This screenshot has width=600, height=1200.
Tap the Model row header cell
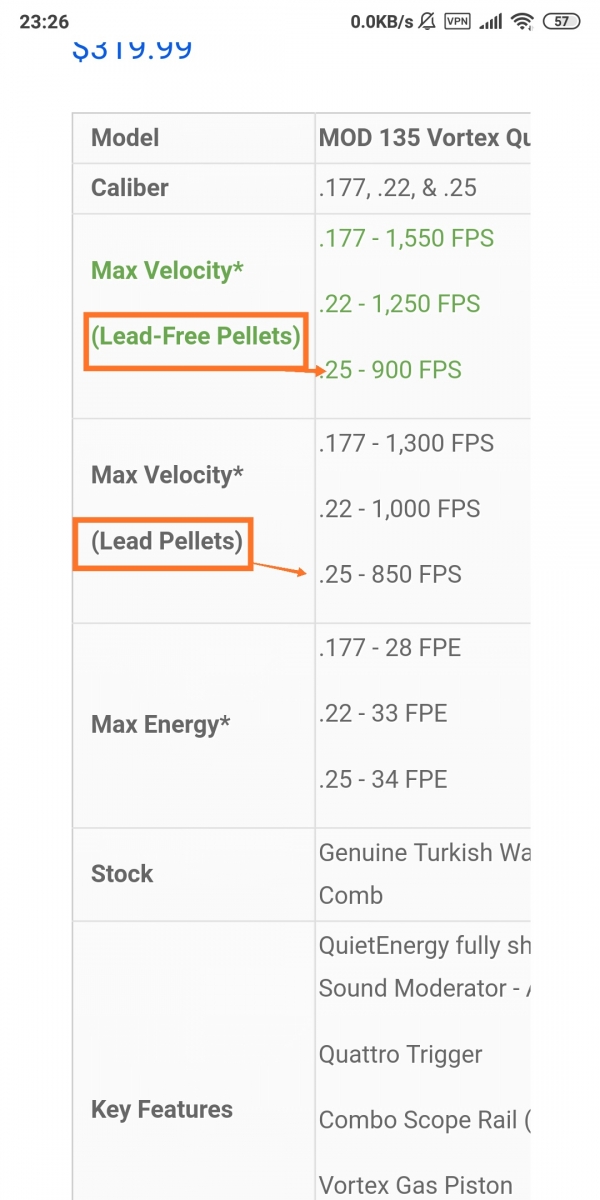[x=193, y=138]
